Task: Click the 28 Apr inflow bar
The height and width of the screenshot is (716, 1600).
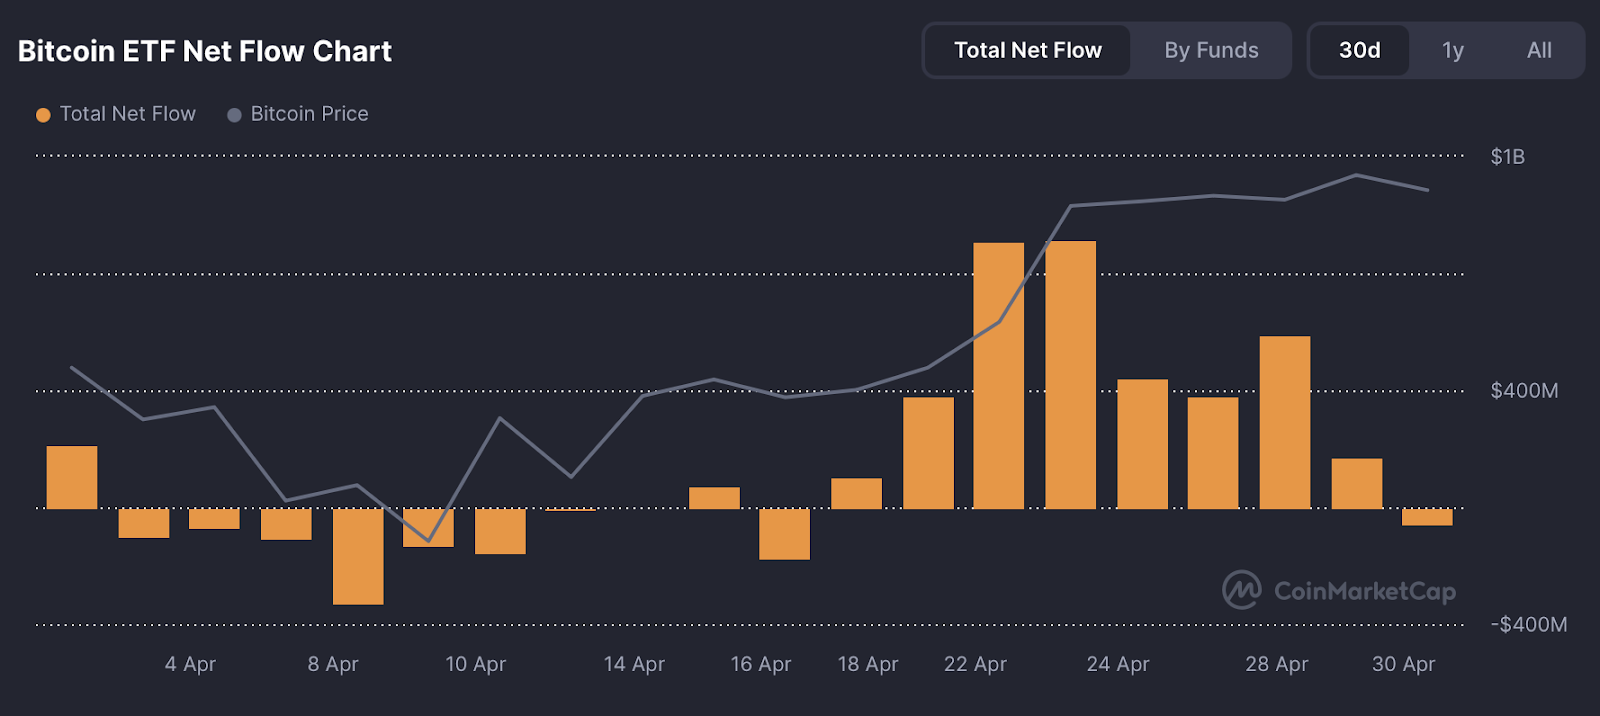Action: tap(1284, 422)
